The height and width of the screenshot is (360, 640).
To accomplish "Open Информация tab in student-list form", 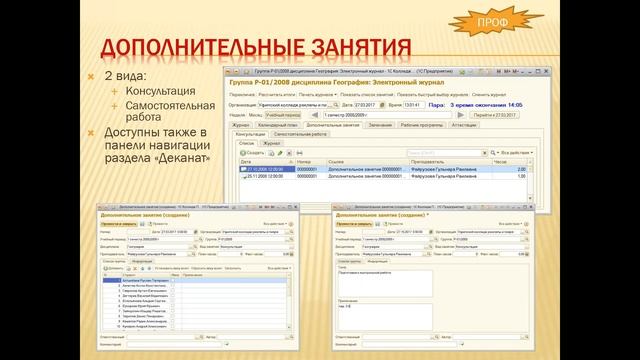I will tap(142, 261).
